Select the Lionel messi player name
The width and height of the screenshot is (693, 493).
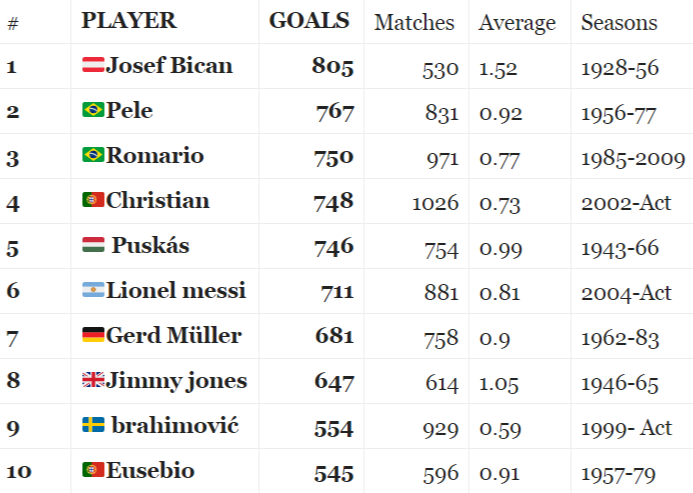click(x=175, y=291)
